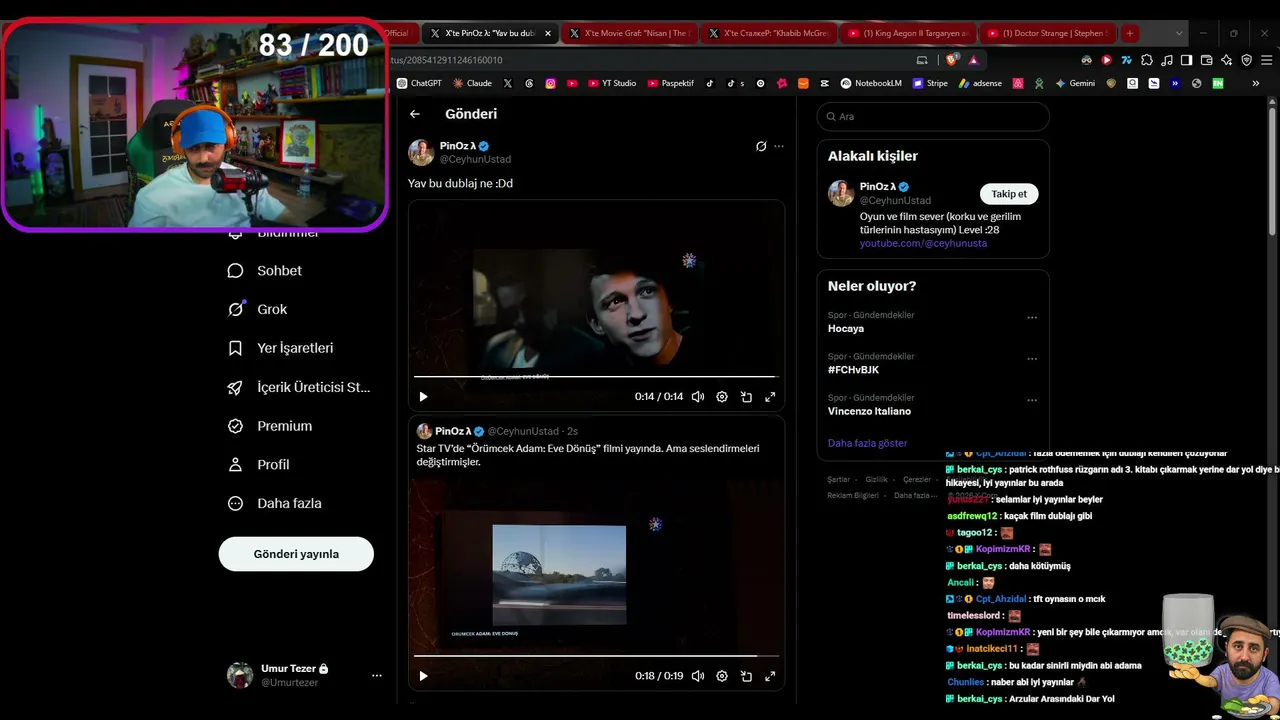
Task: Open @CeyhunUstad handle in quoted post
Action: (523, 431)
